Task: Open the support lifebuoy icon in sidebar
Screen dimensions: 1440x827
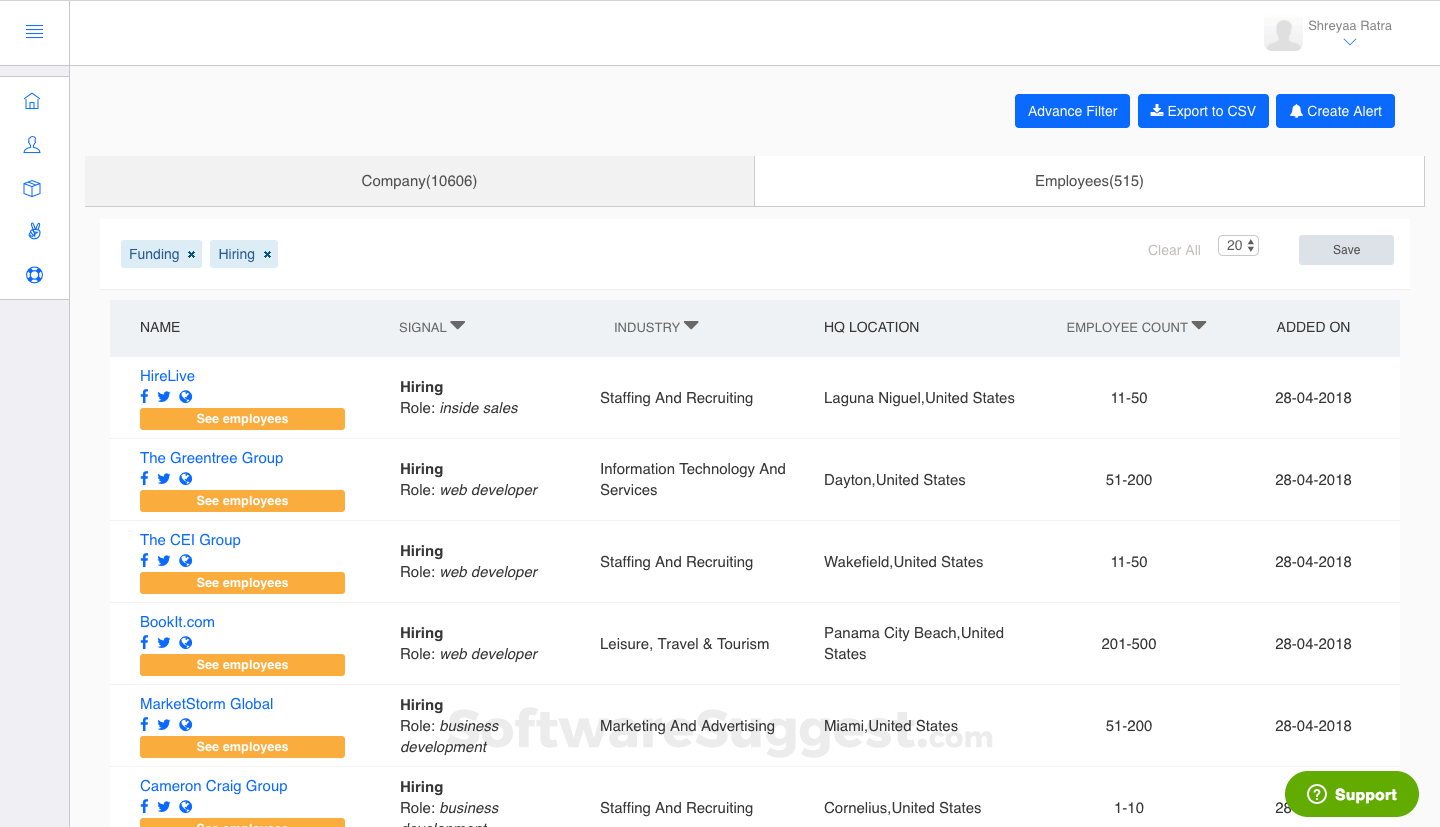Action: 33,274
